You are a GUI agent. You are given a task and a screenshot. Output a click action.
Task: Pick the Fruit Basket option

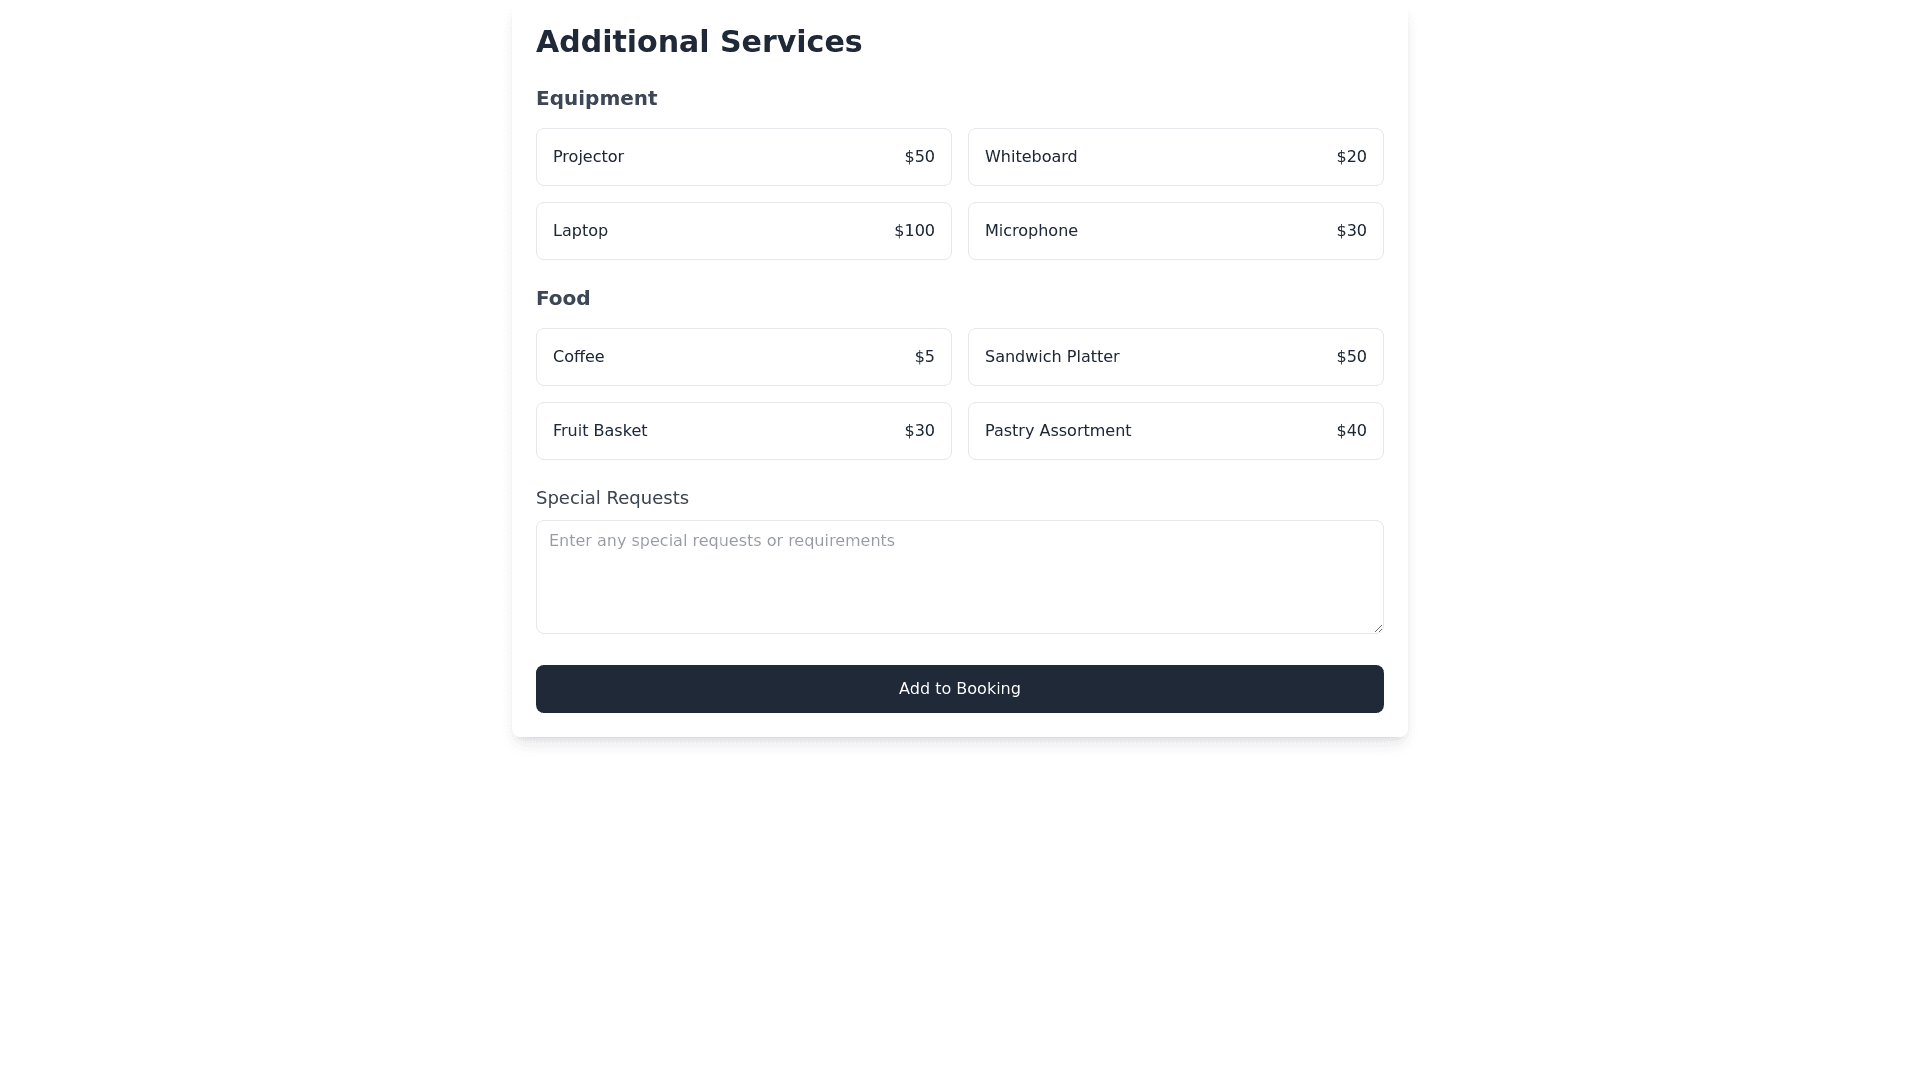(x=743, y=431)
